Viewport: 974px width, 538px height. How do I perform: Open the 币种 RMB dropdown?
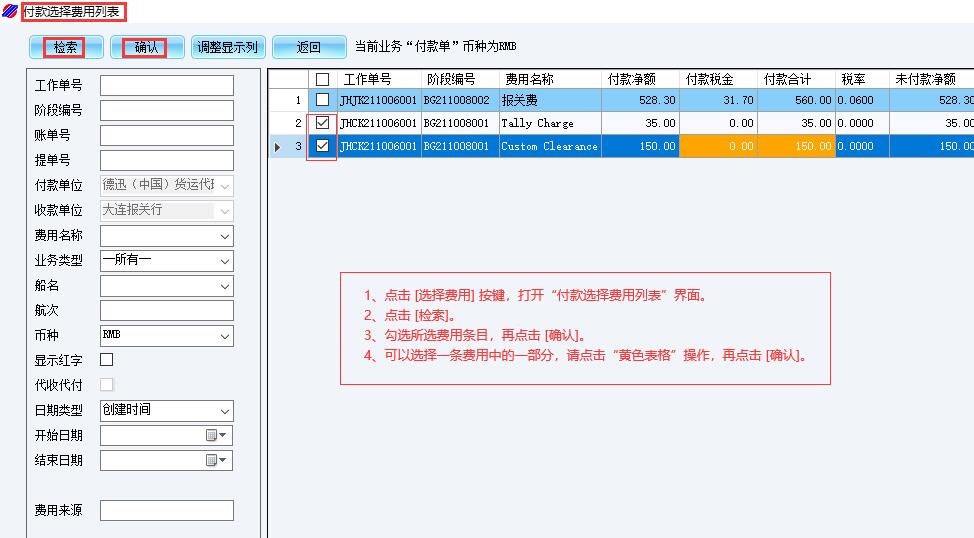[224, 336]
